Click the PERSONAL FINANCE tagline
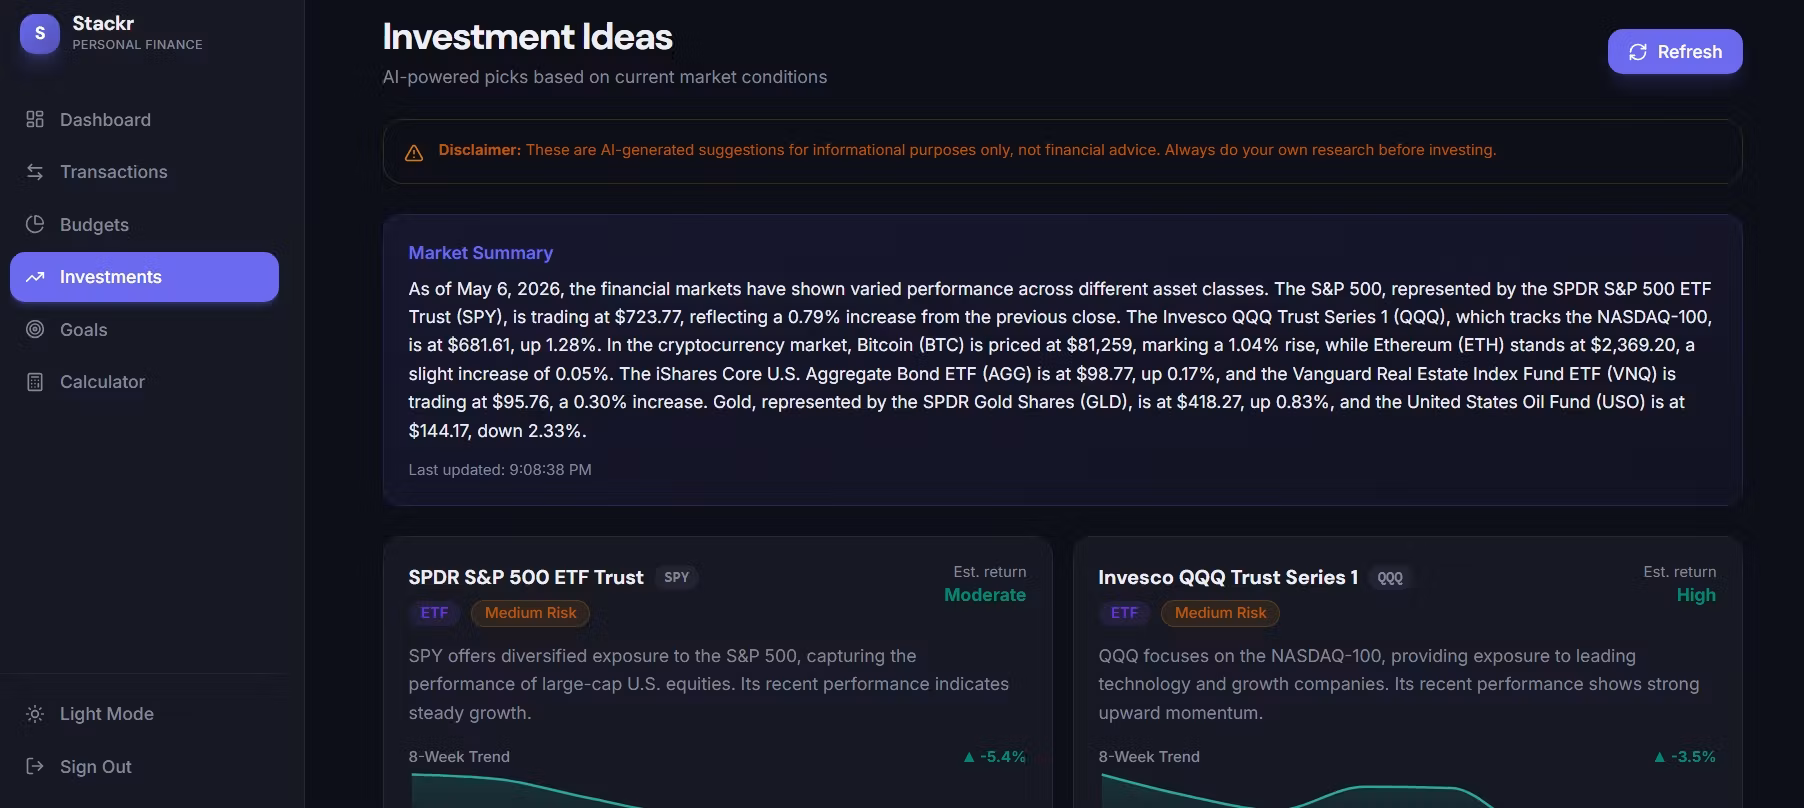The image size is (1804, 808). [x=137, y=45]
